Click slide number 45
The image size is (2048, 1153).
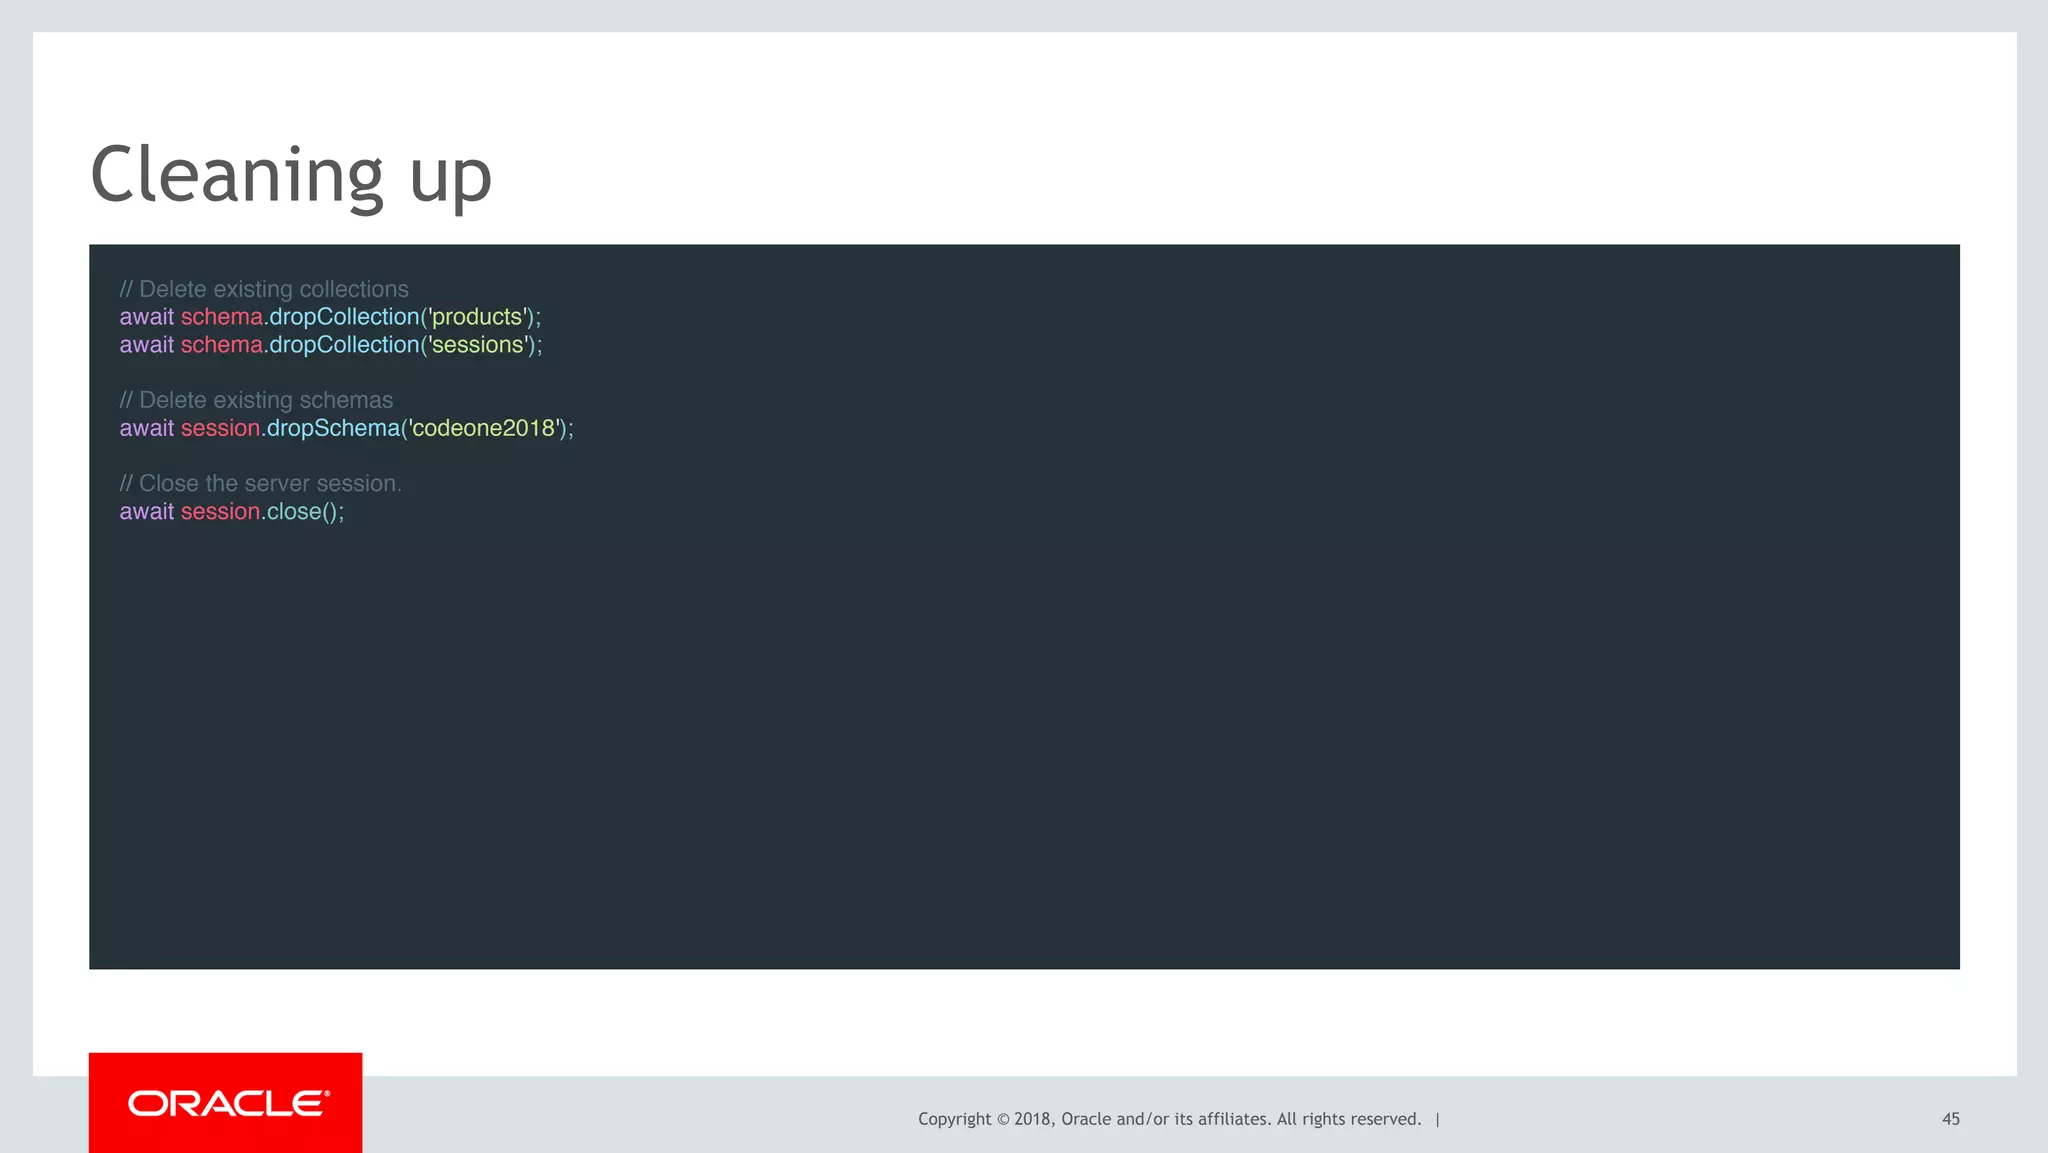pyautogui.click(x=1950, y=1119)
